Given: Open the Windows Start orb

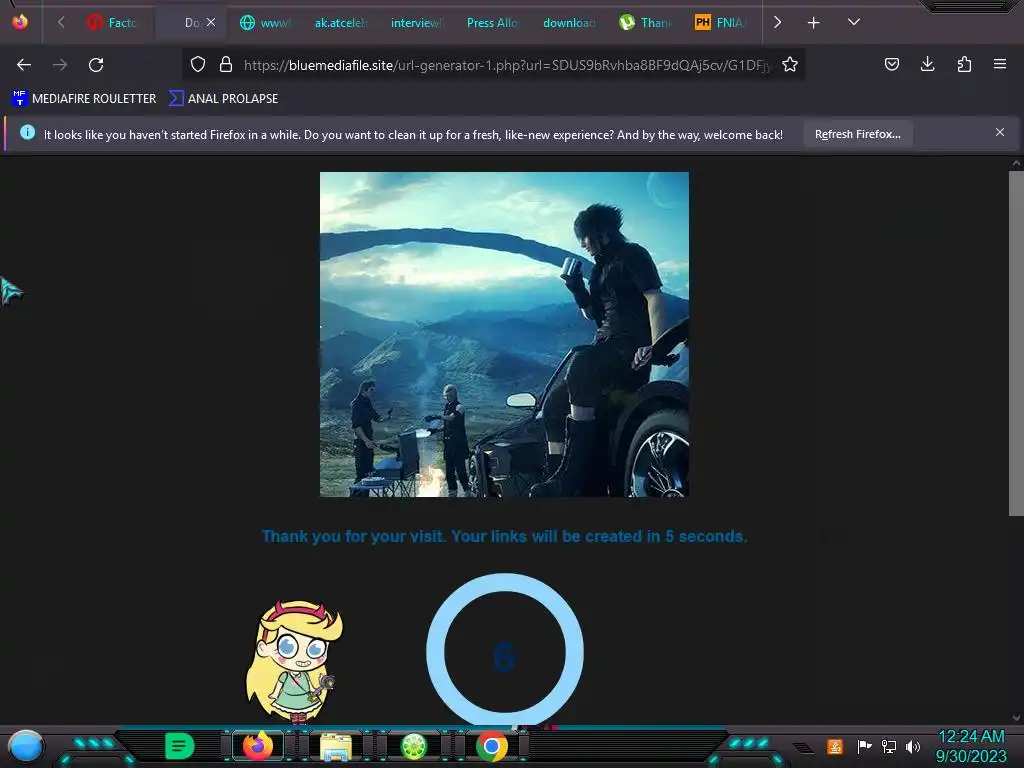Looking at the screenshot, I should pyautogui.click(x=26, y=746).
